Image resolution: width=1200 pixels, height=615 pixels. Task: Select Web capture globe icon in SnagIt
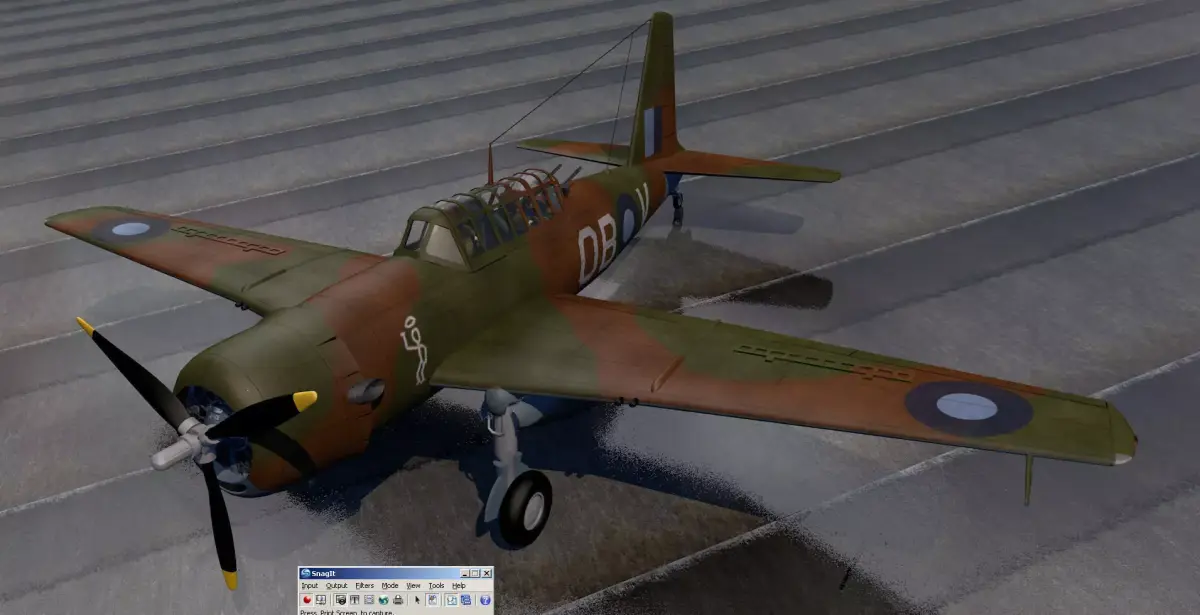(384, 600)
